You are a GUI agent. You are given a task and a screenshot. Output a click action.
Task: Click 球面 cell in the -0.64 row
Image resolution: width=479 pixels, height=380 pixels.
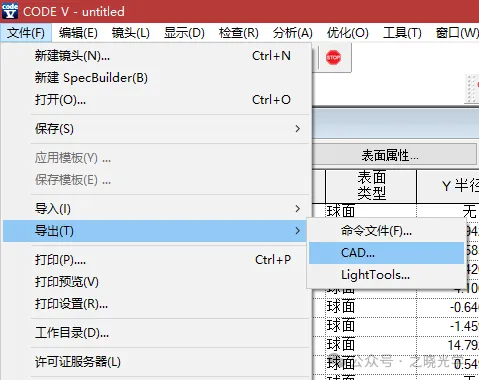(371, 307)
